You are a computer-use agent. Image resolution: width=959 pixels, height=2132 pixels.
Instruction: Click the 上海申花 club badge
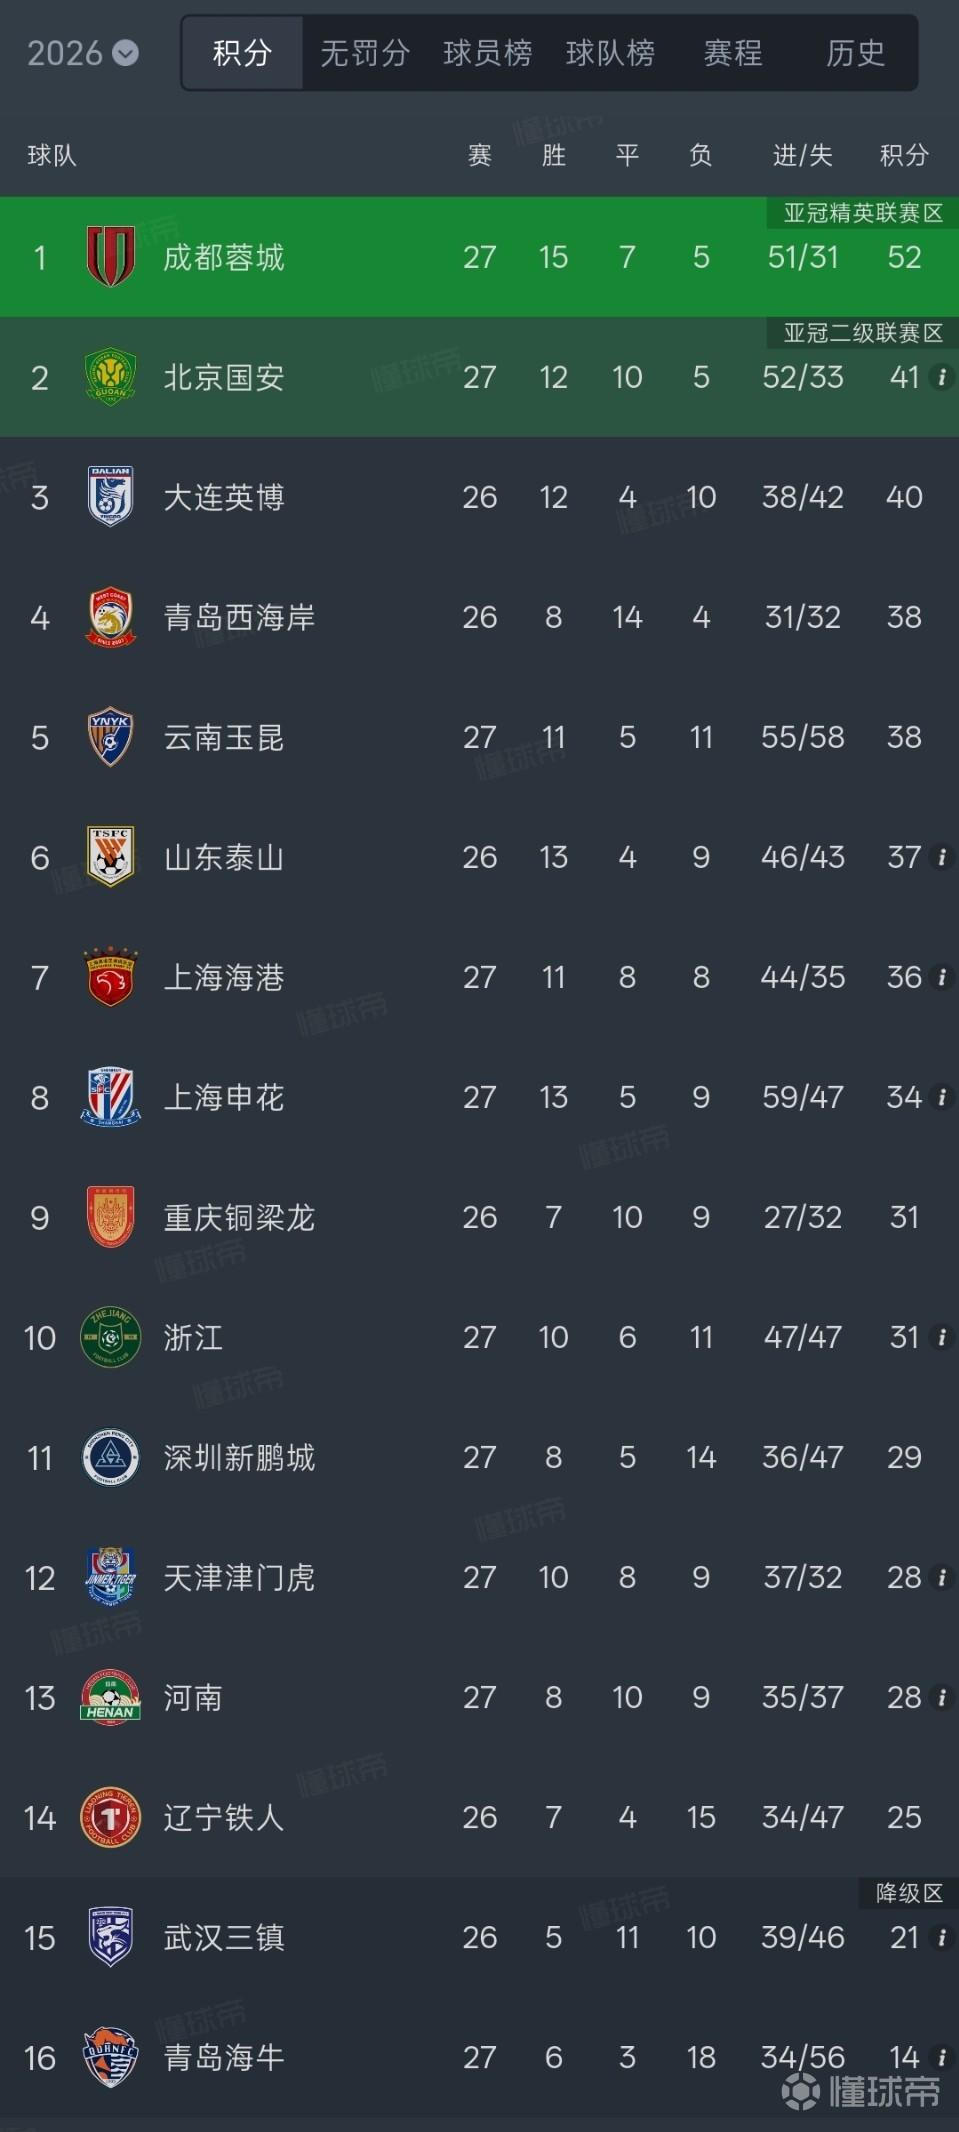[x=111, y=1097]
